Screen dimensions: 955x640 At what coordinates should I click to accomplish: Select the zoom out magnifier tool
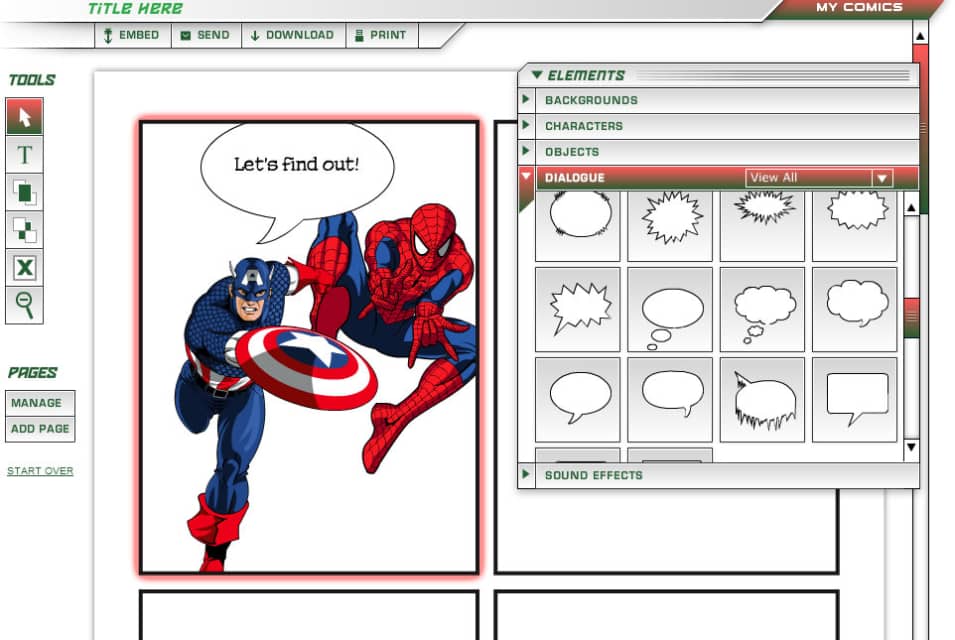tap(24, 306)
